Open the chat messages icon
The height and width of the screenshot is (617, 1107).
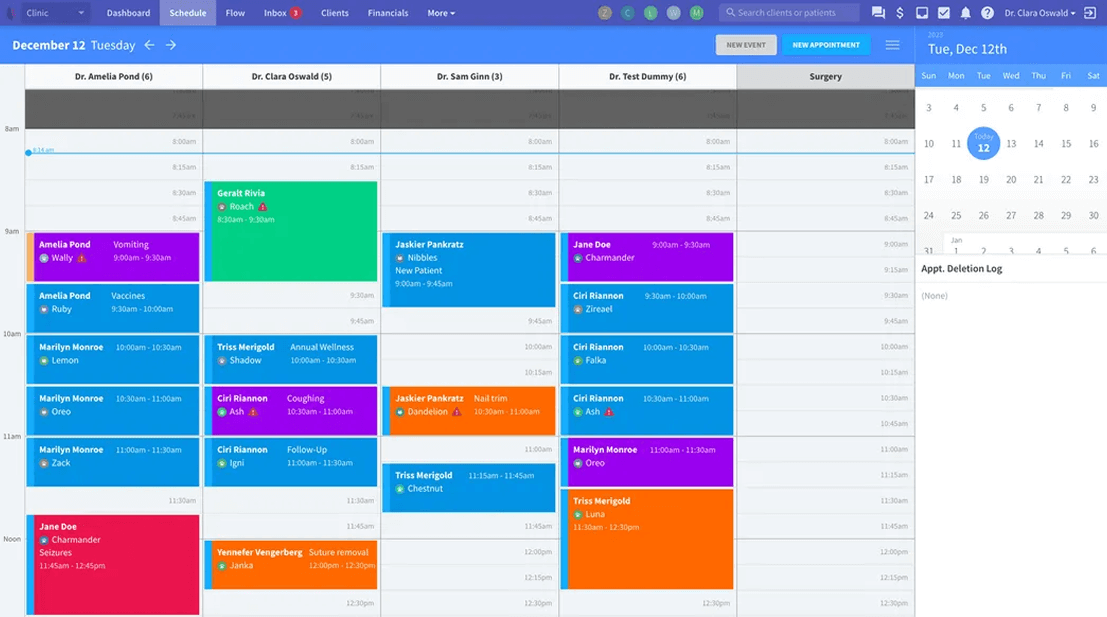coord(878,13)
